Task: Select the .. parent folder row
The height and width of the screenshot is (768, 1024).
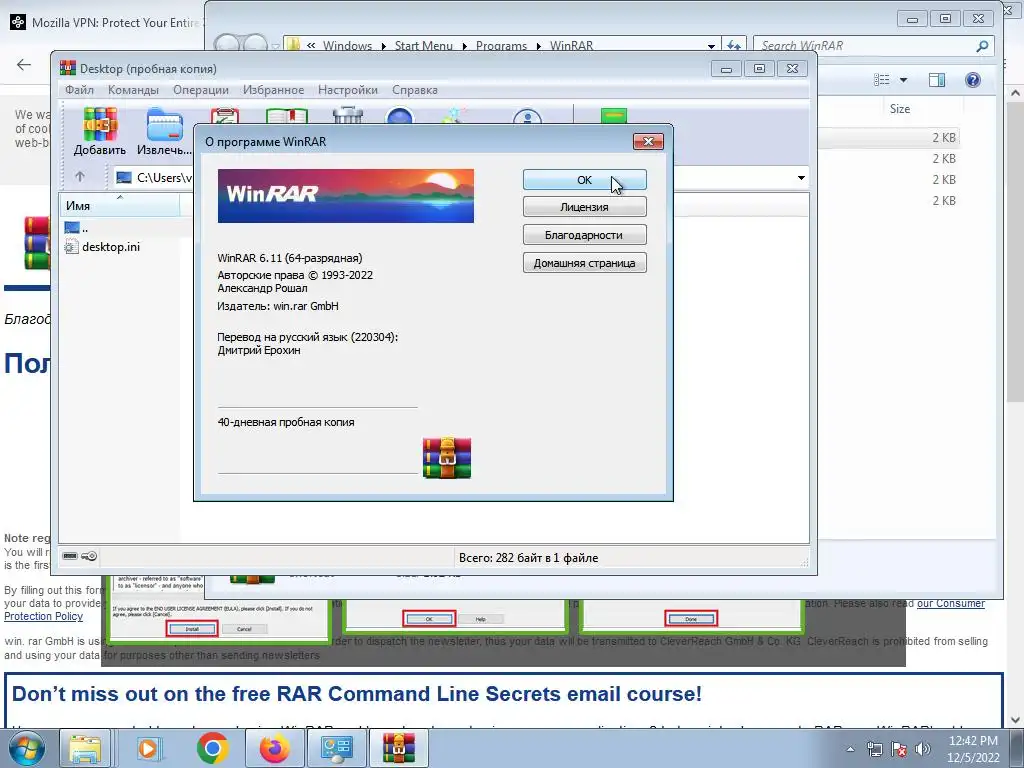Action: coord(76,227)
